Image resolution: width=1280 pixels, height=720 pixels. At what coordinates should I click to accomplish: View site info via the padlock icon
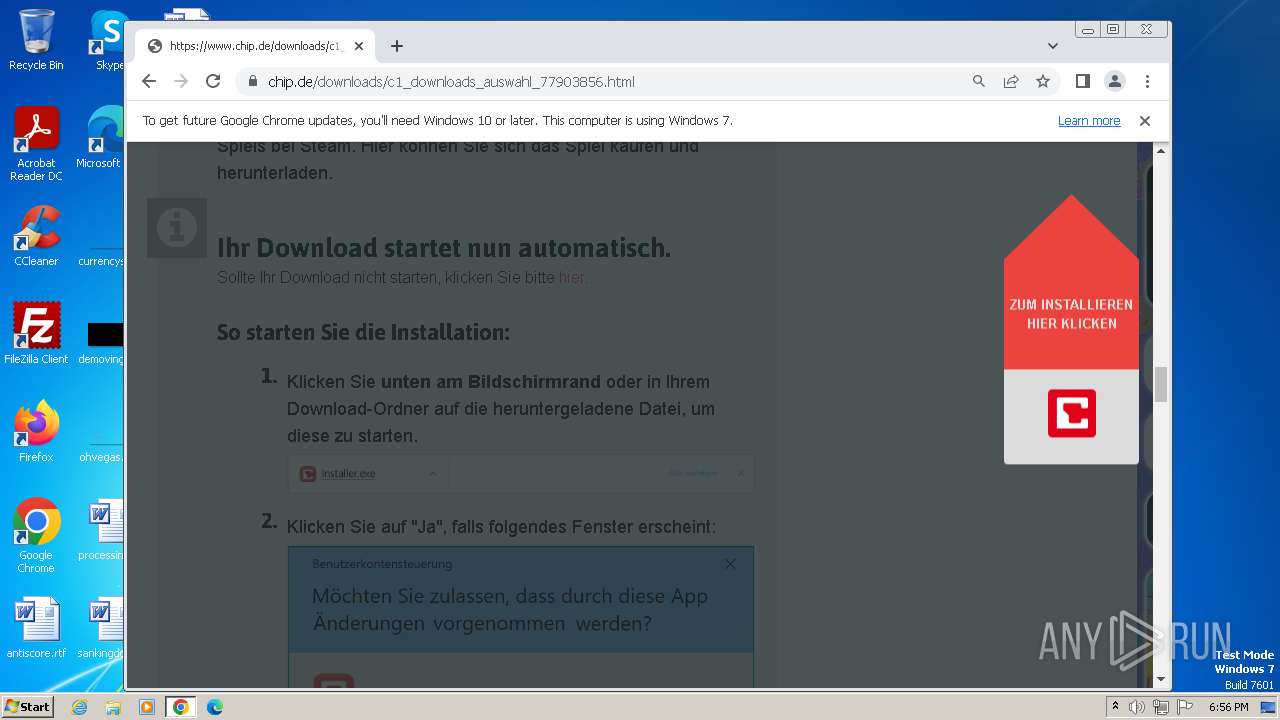click(252, 82)
